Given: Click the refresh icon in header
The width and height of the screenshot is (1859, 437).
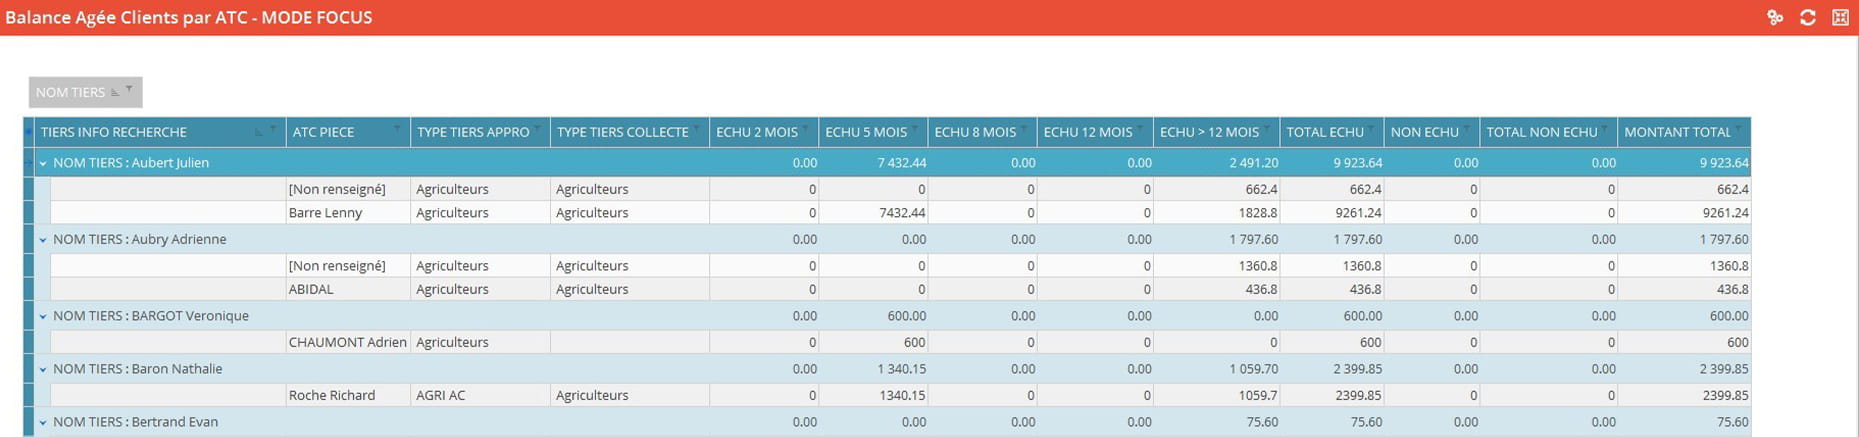Looking at the screenshot, I should [x=1808, y=17].
